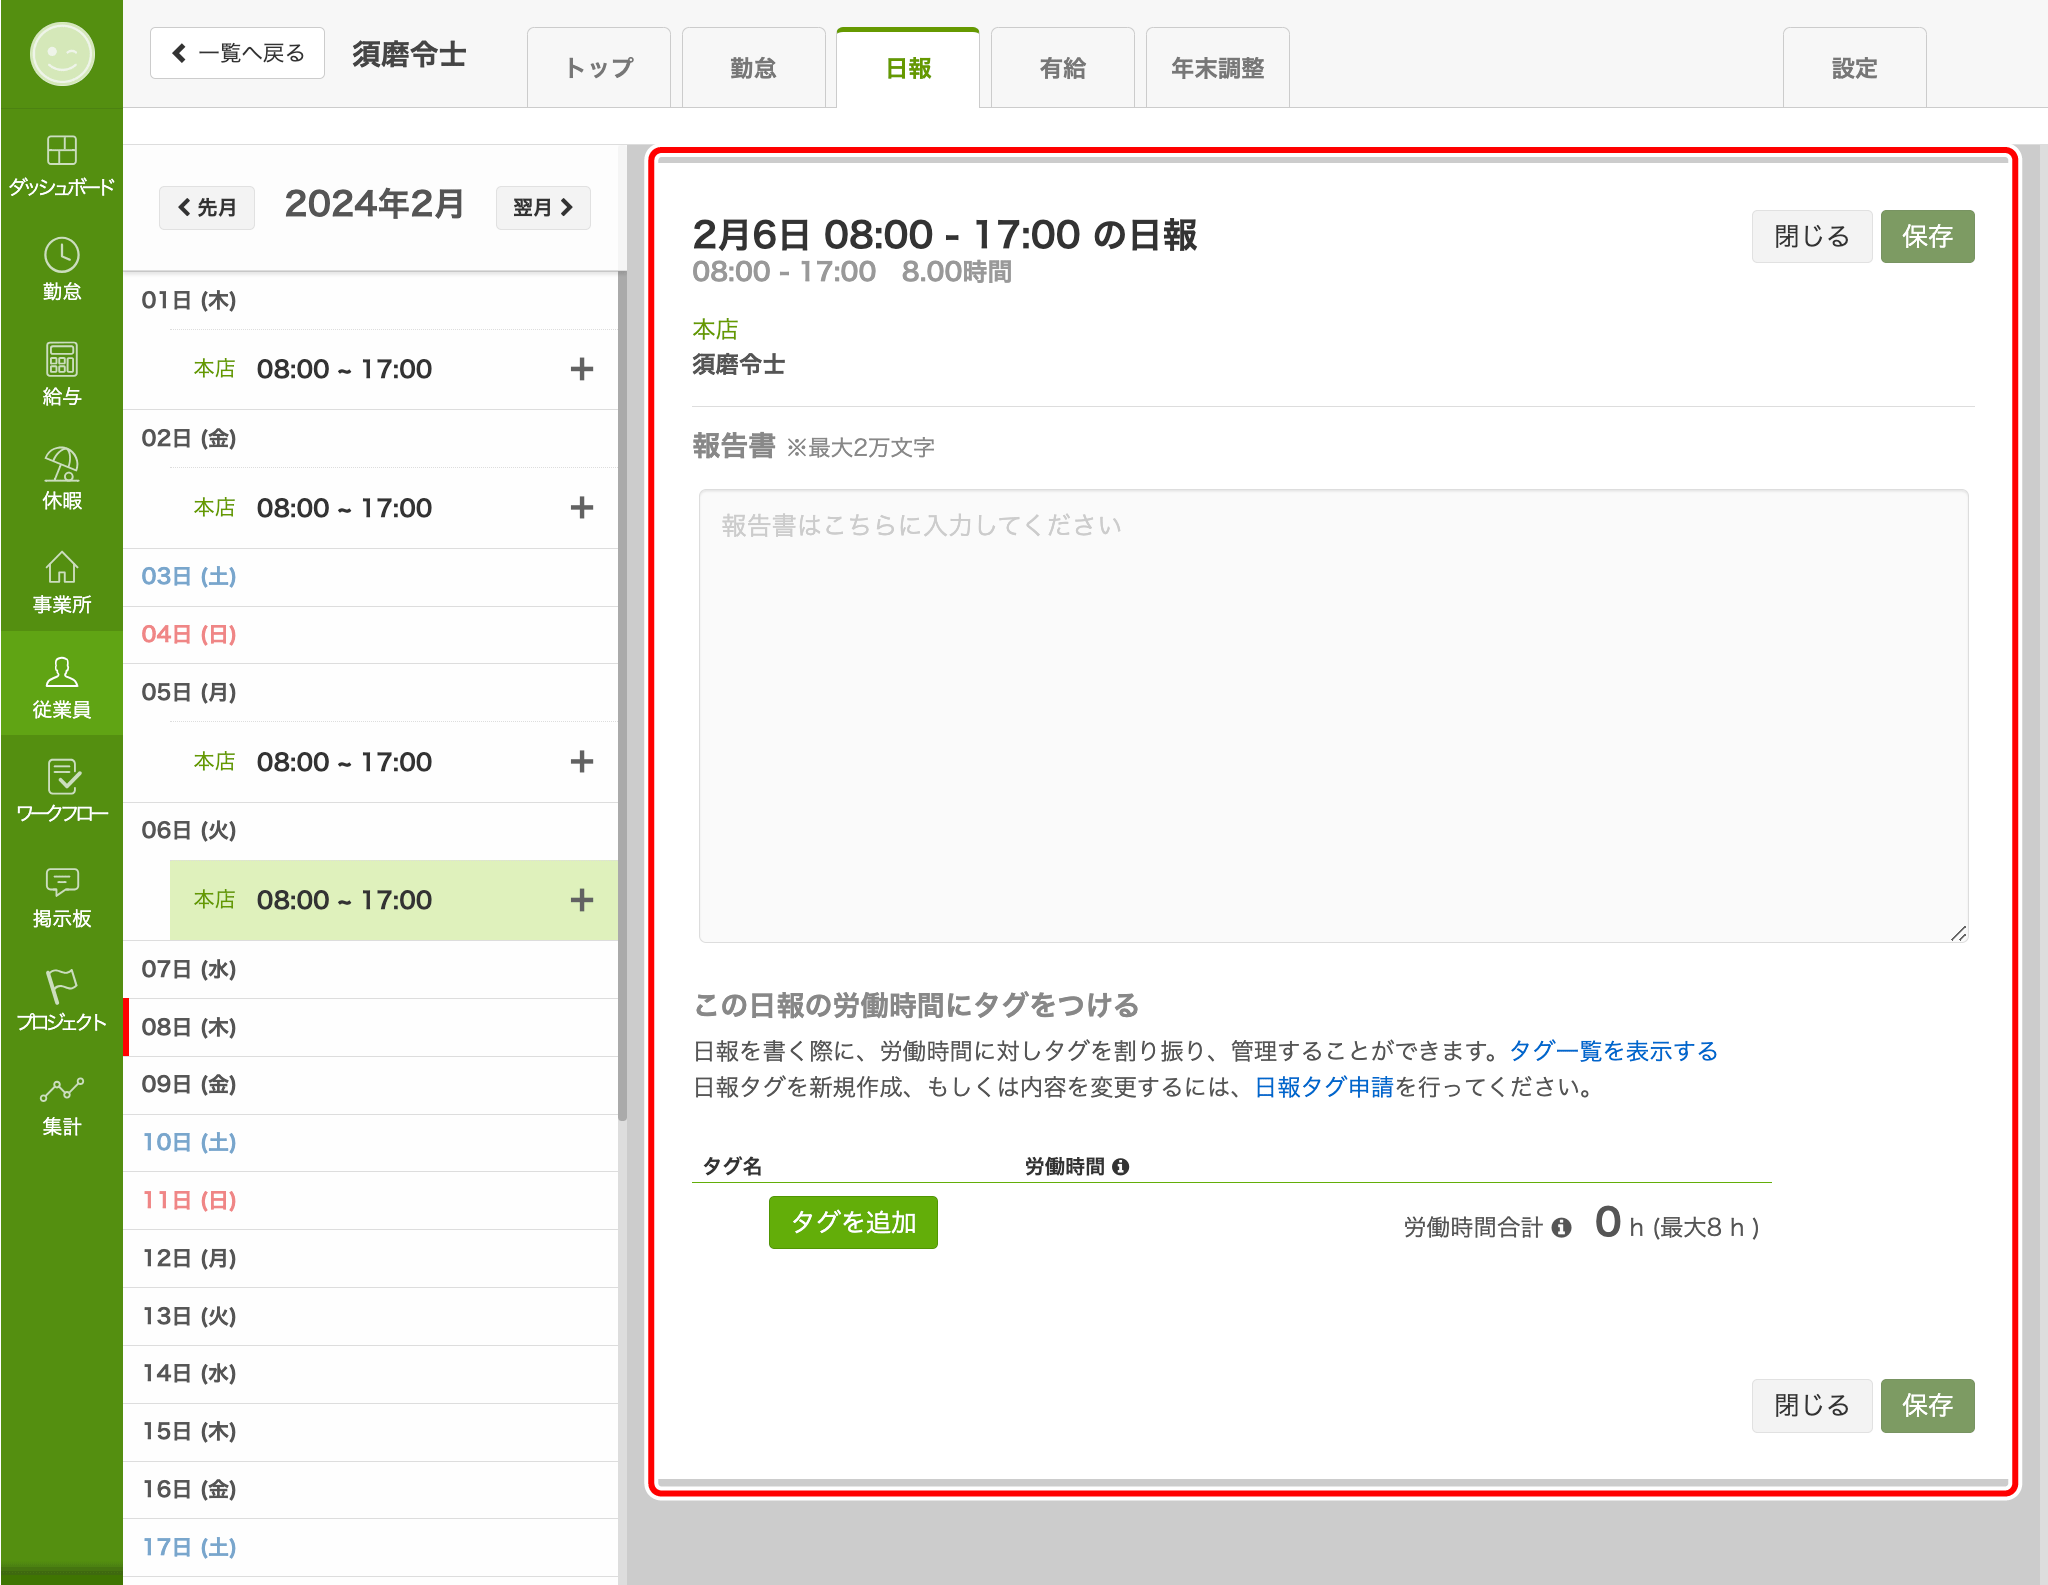The width and height of the screenshot is (2048, 1585).
Task: Go to previous month with 先月
Action: (207, 207)
